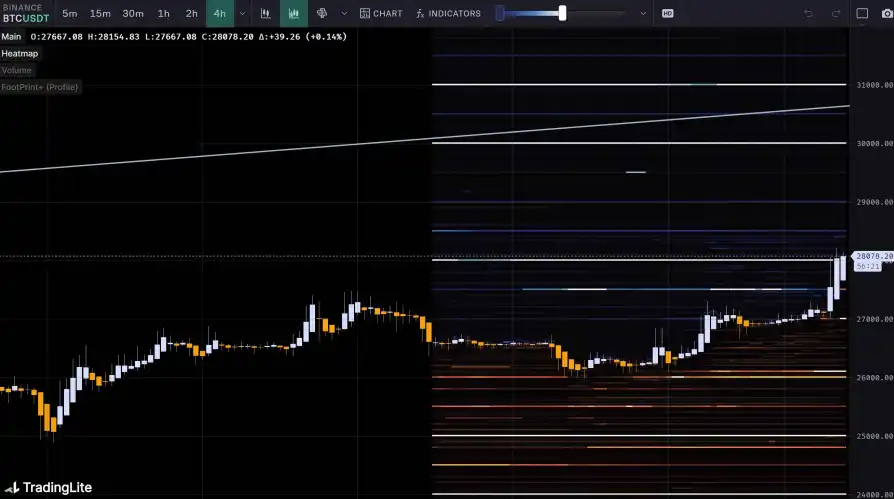This screenshot has height=499, width=894.
Task: Select the candlestick chart type icon
Action: click(265, 13)
